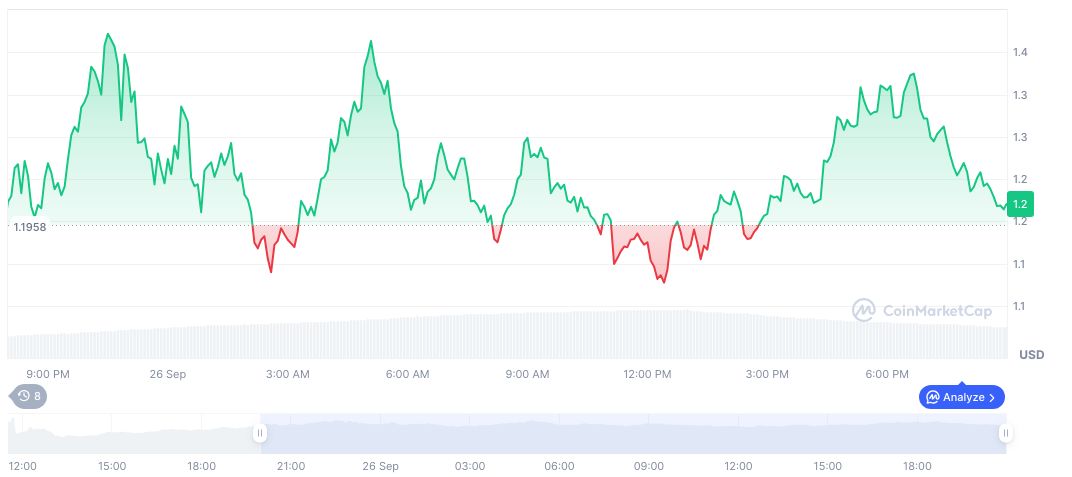Select the 9:00 PM mark on time axis
The height and width of the screenshot is (477, 1072).
[47, 375]
